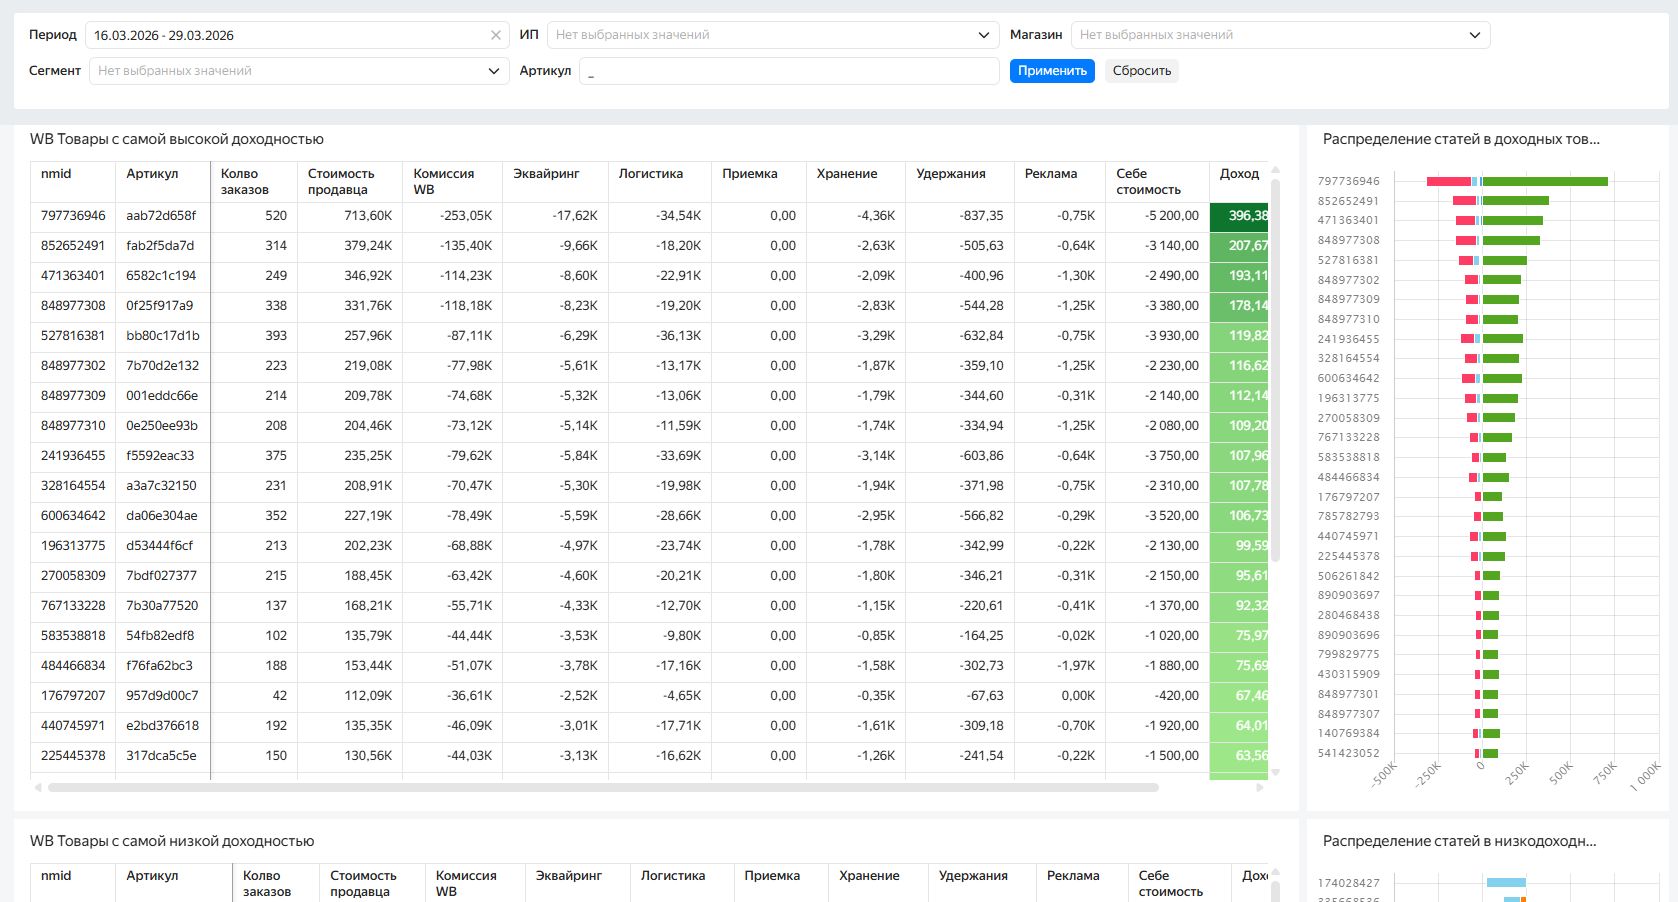
Task: Clear the Период date range with the X icon
Action: 496,35
